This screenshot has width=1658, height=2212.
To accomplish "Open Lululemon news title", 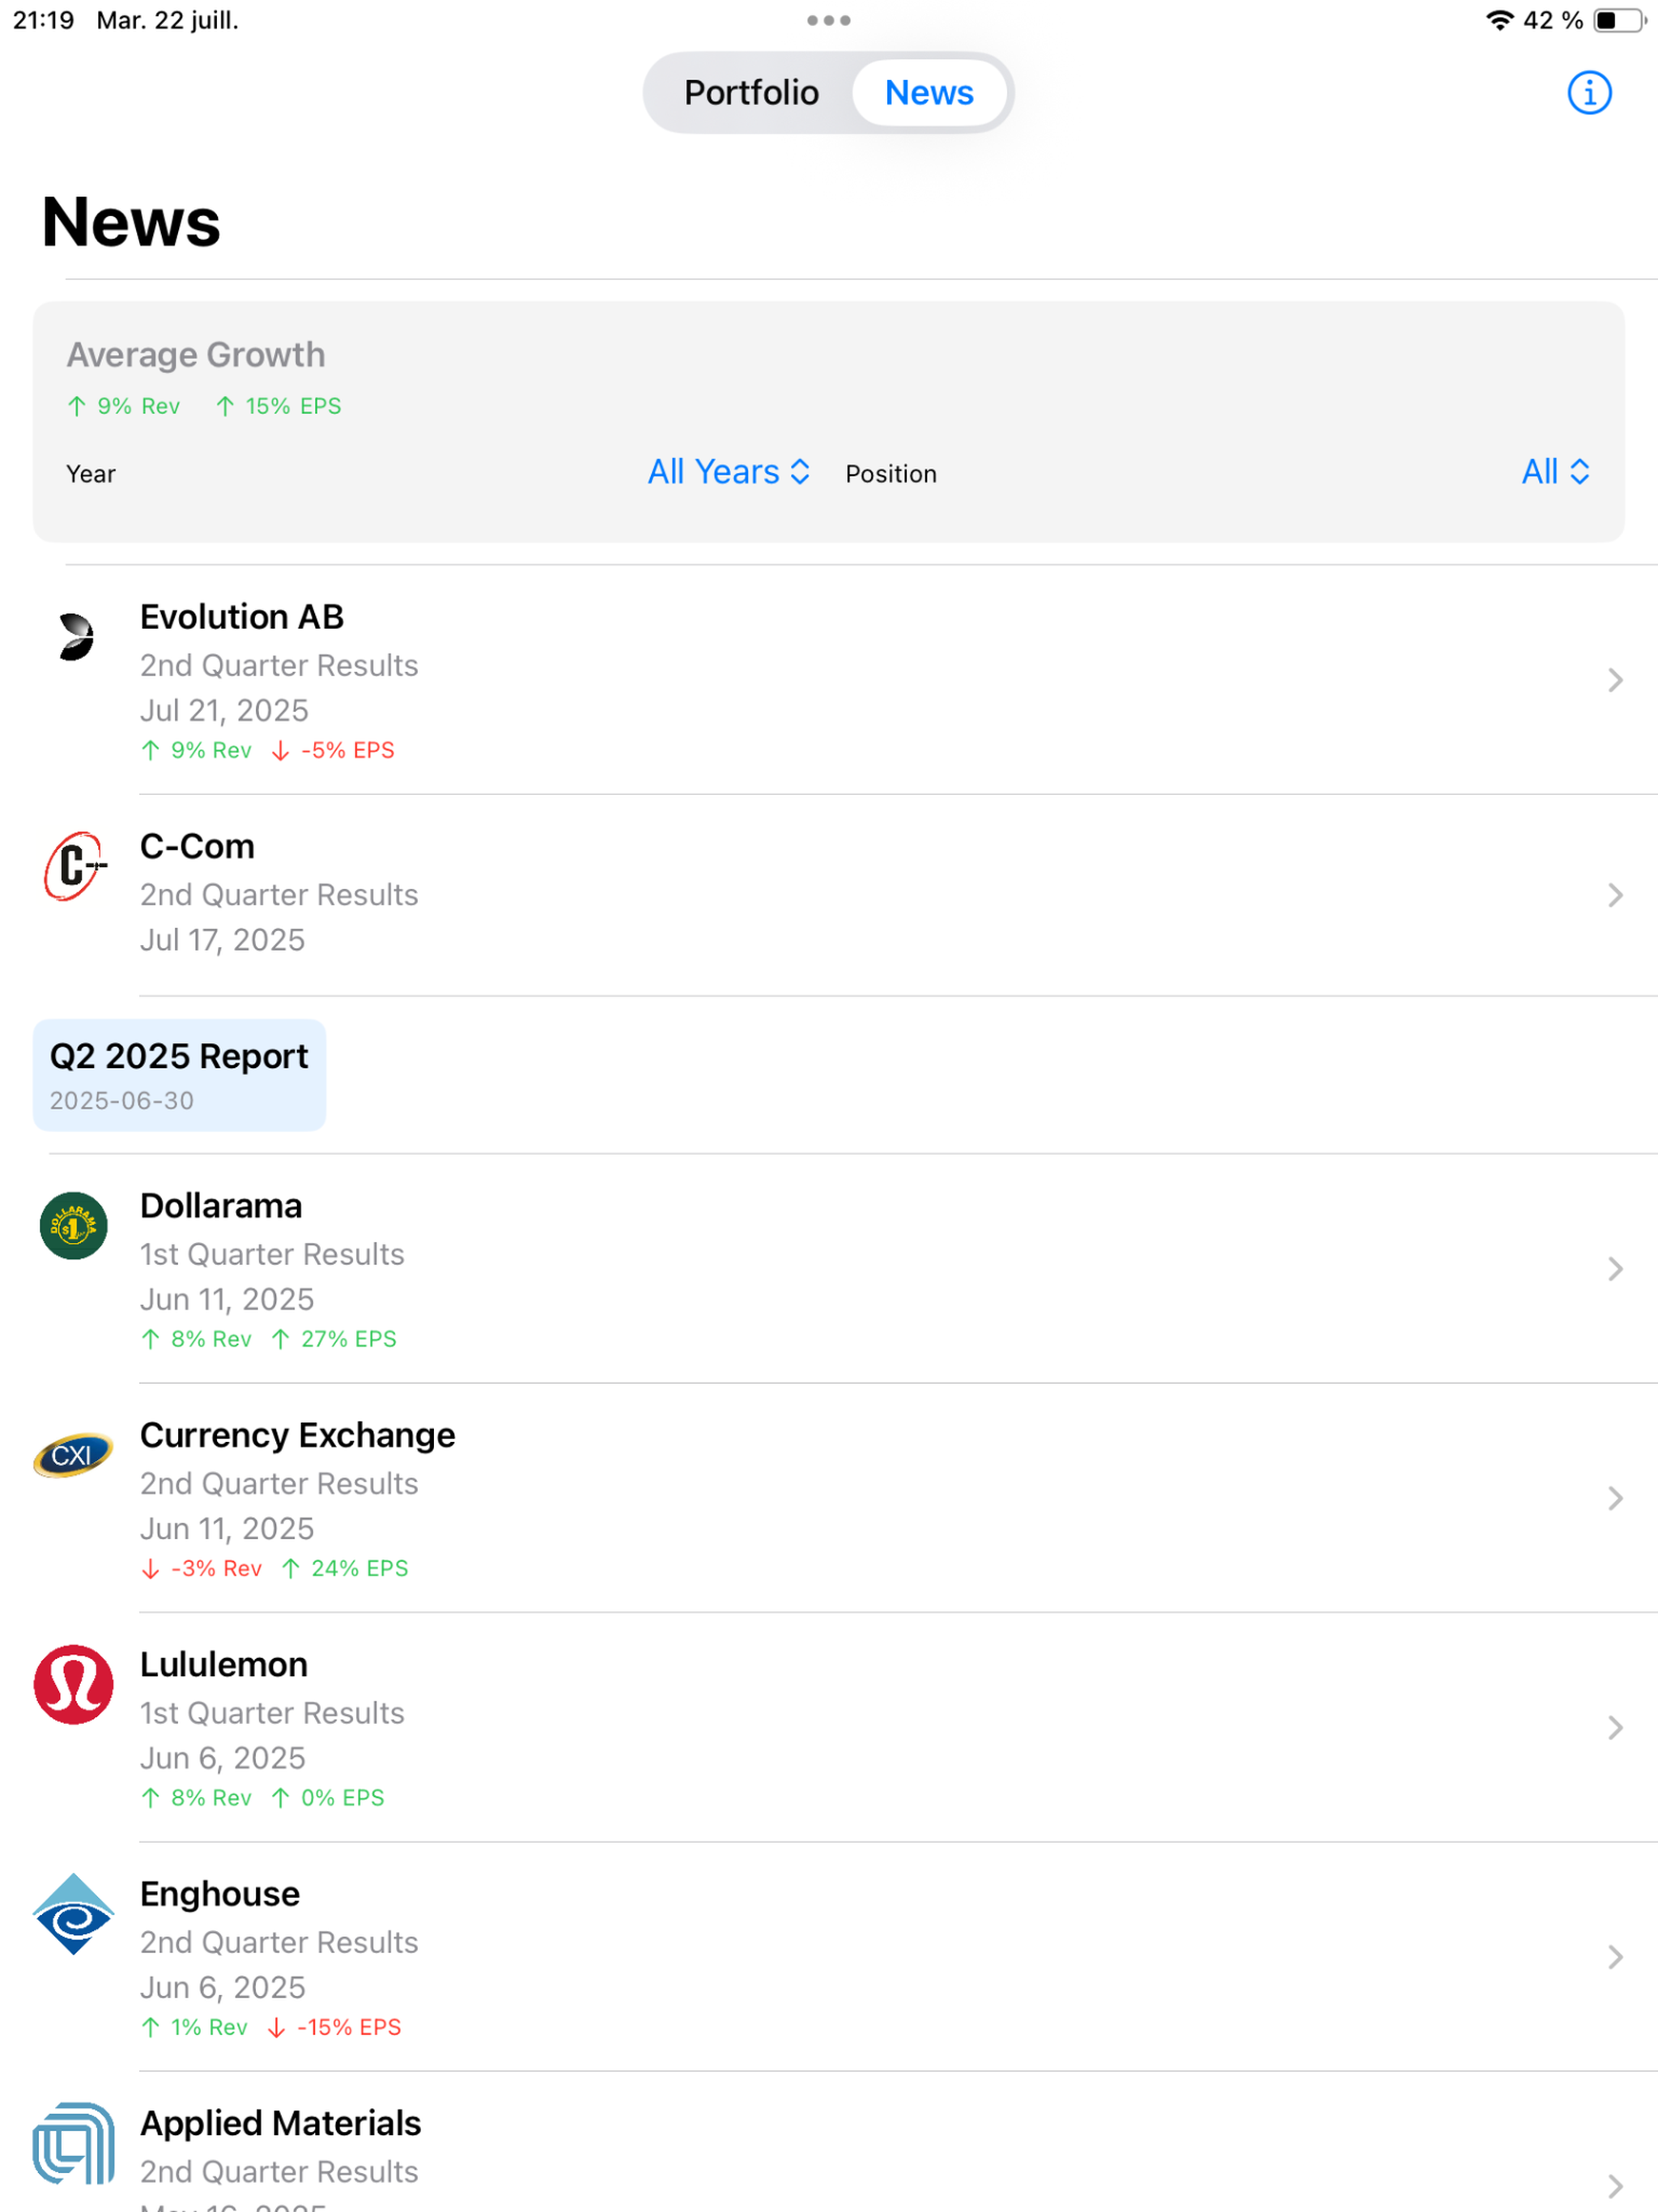I will pyautogui.click(x=224, y=1665).
